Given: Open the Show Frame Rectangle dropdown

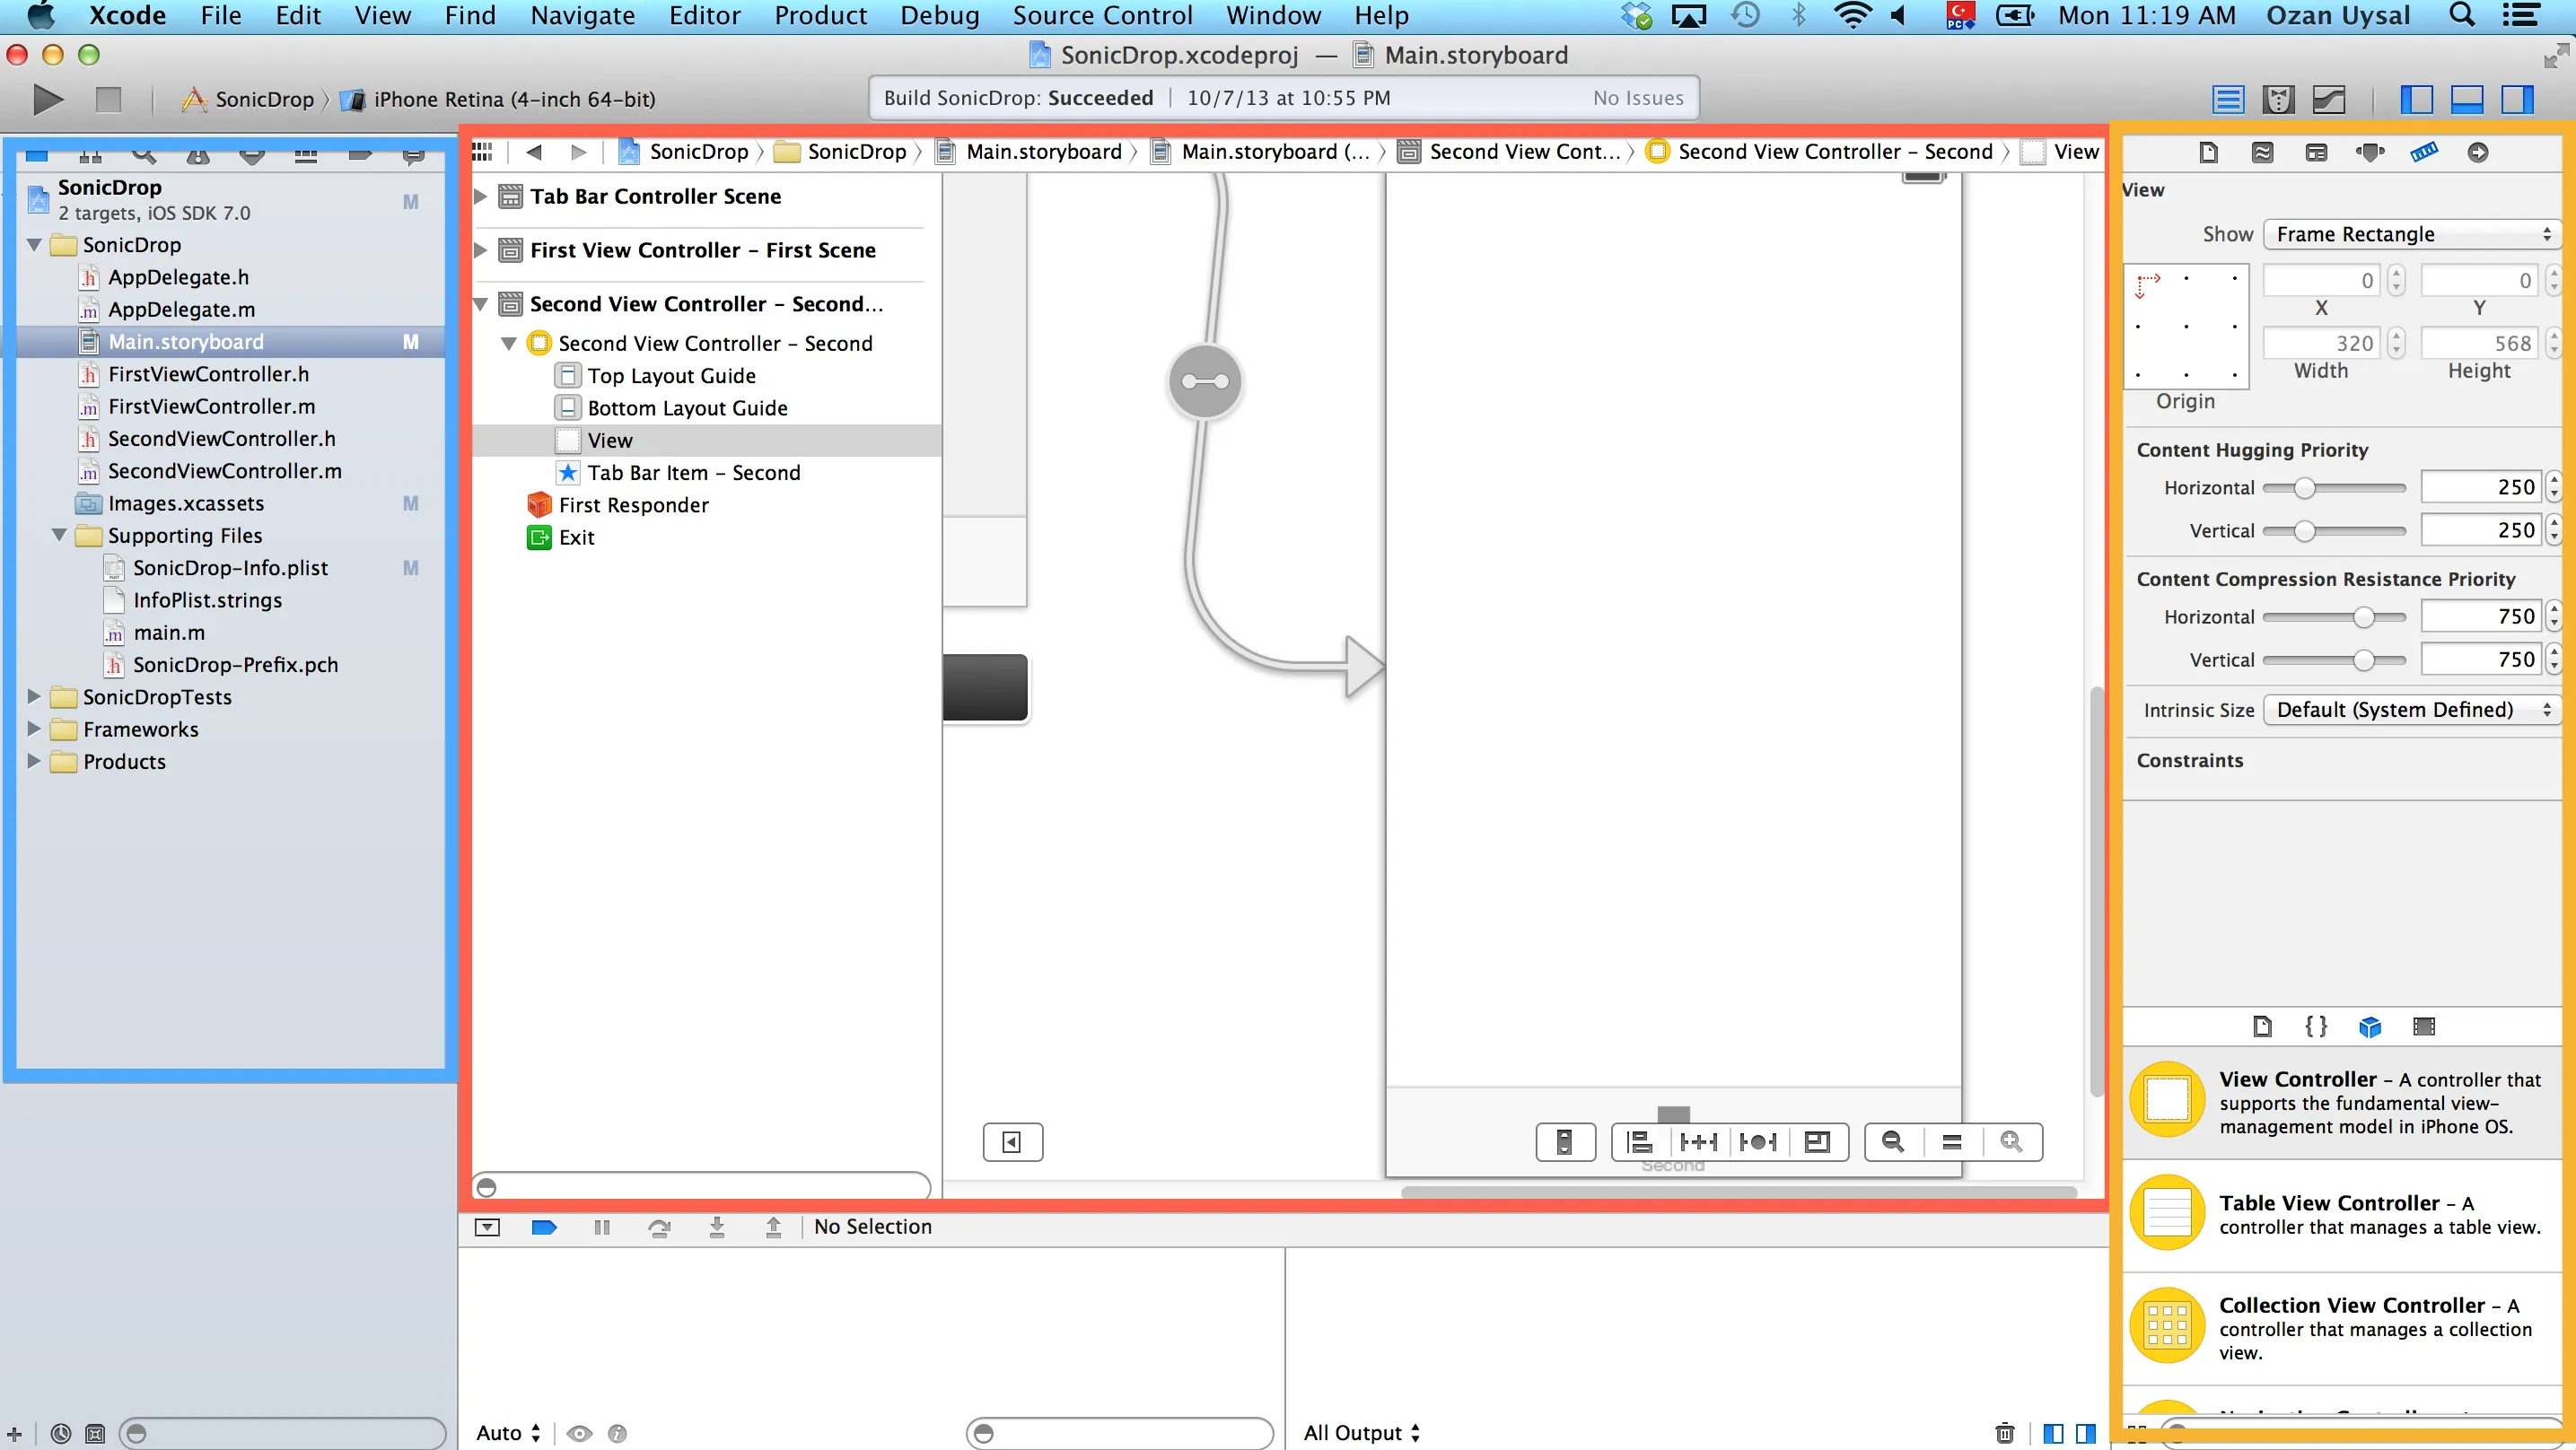Looking at the screenshot, I should pos(2411,234).
